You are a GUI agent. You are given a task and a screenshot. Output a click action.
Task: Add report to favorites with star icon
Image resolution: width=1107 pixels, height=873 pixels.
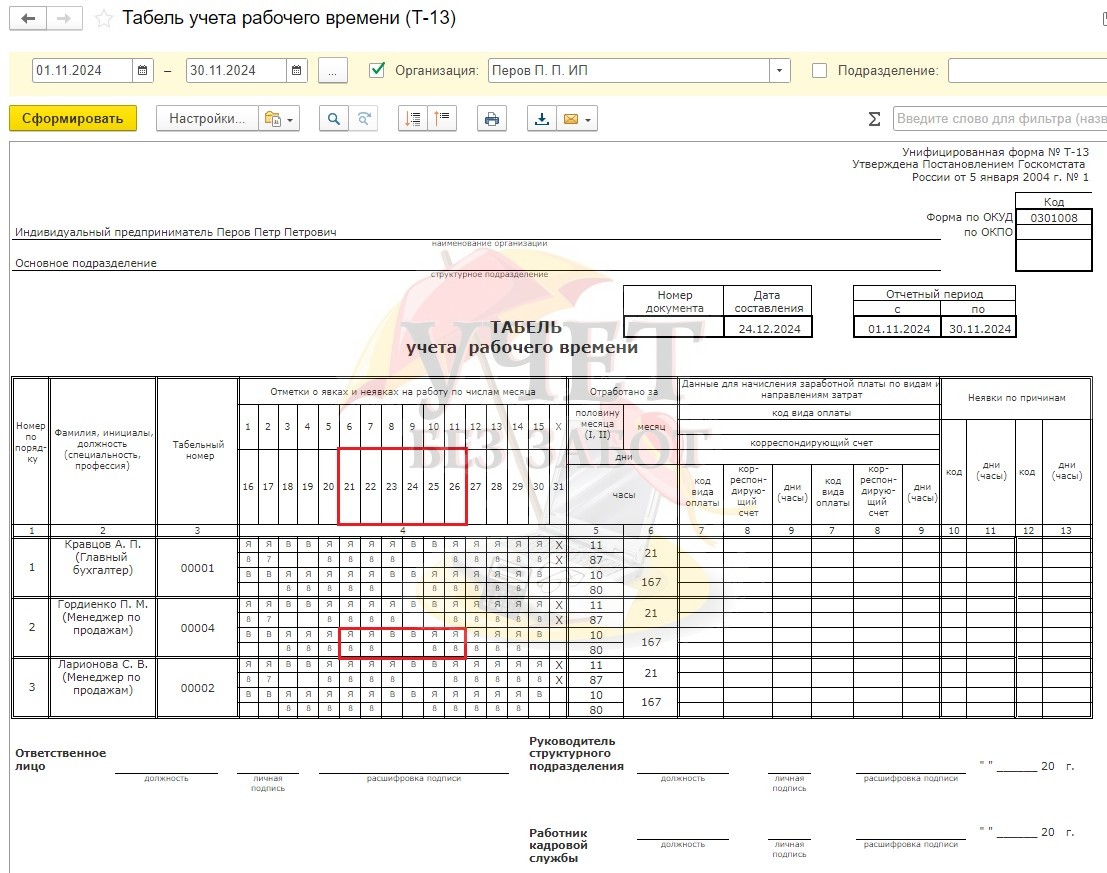(104, 18)
